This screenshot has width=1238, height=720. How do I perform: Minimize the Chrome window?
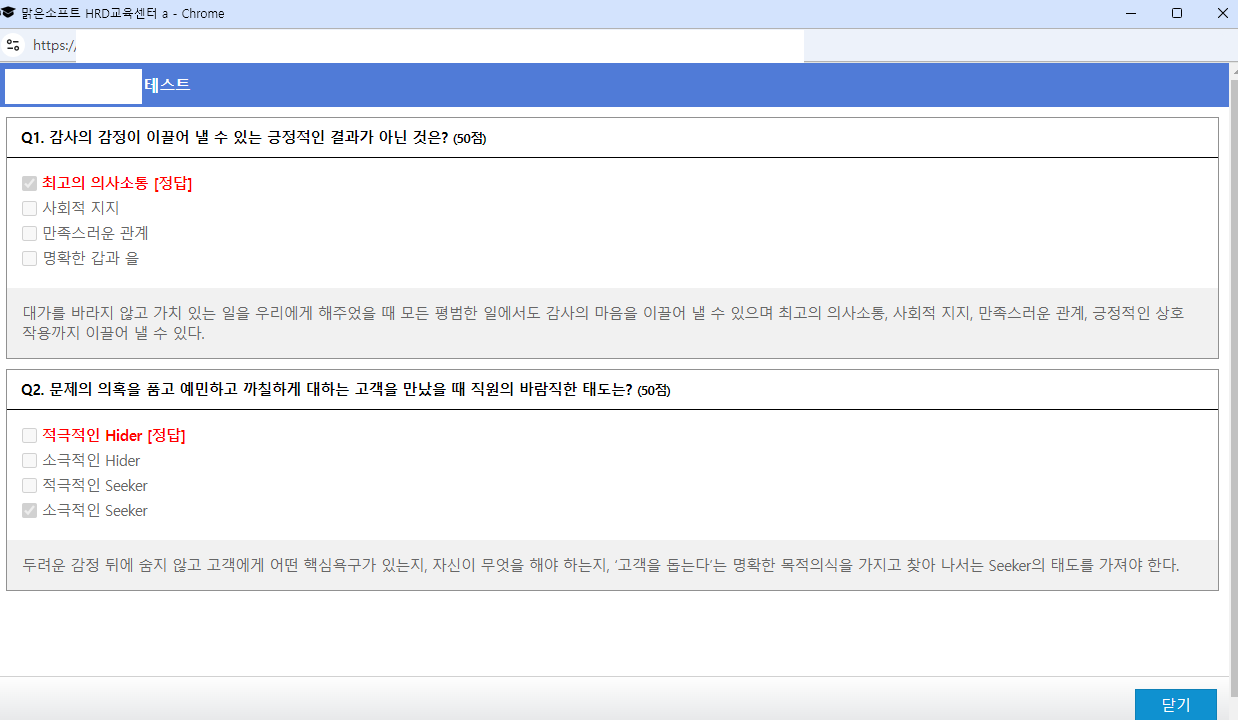(x=1129, y=13)
